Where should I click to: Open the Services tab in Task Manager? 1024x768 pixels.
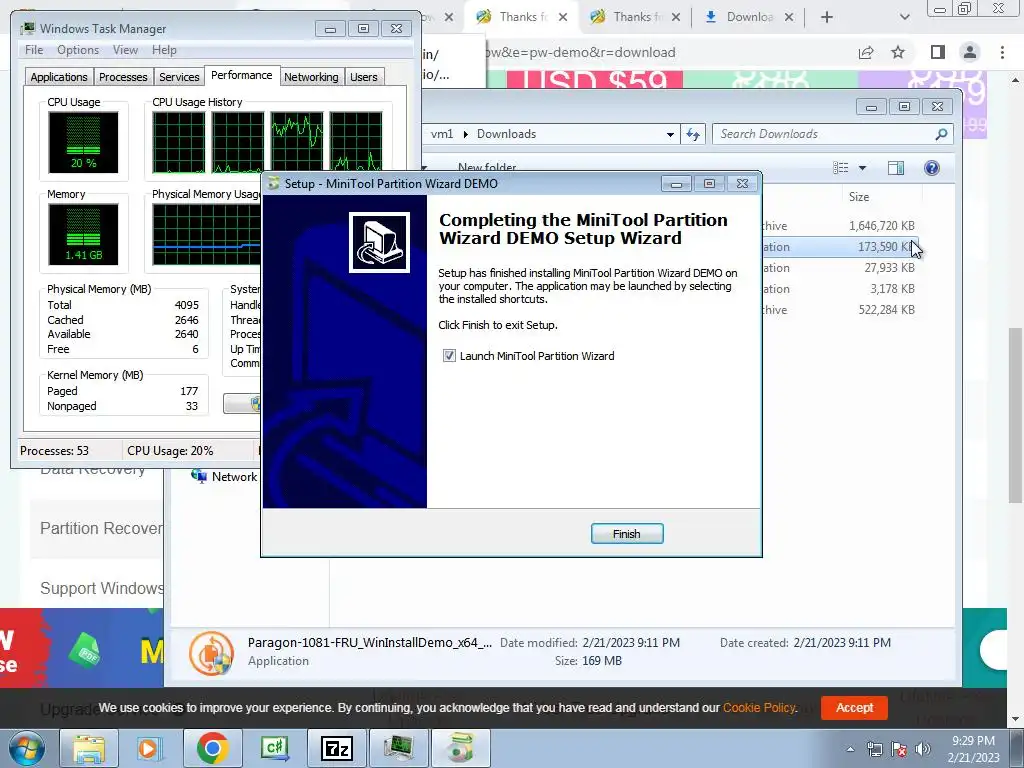pyautogui.click(x=179, y=77)
